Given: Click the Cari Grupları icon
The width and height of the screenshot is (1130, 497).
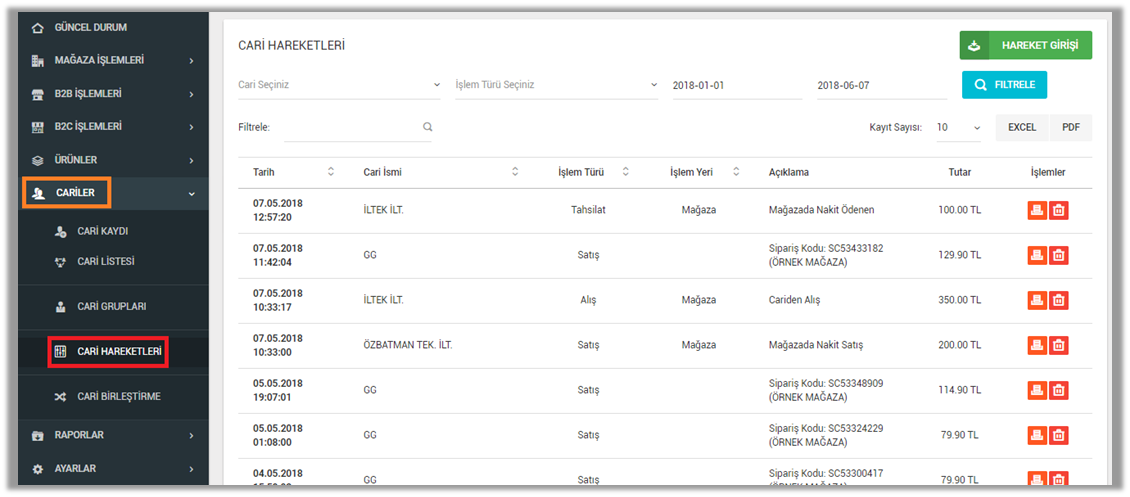Looking at the screenshot, I should pos(59,307).
